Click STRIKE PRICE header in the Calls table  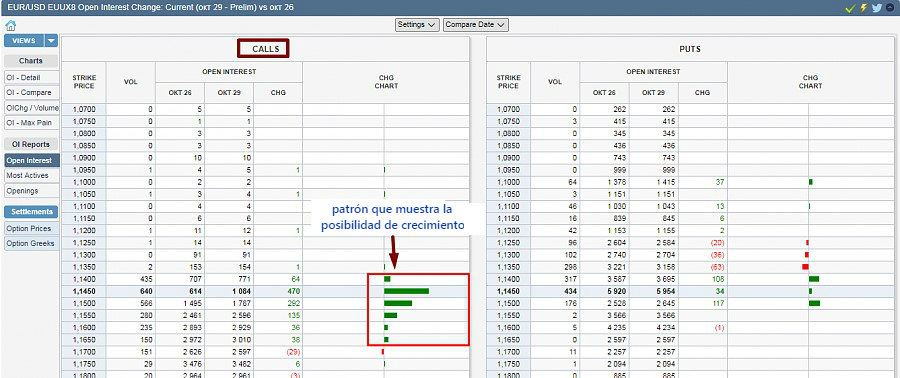84,81
